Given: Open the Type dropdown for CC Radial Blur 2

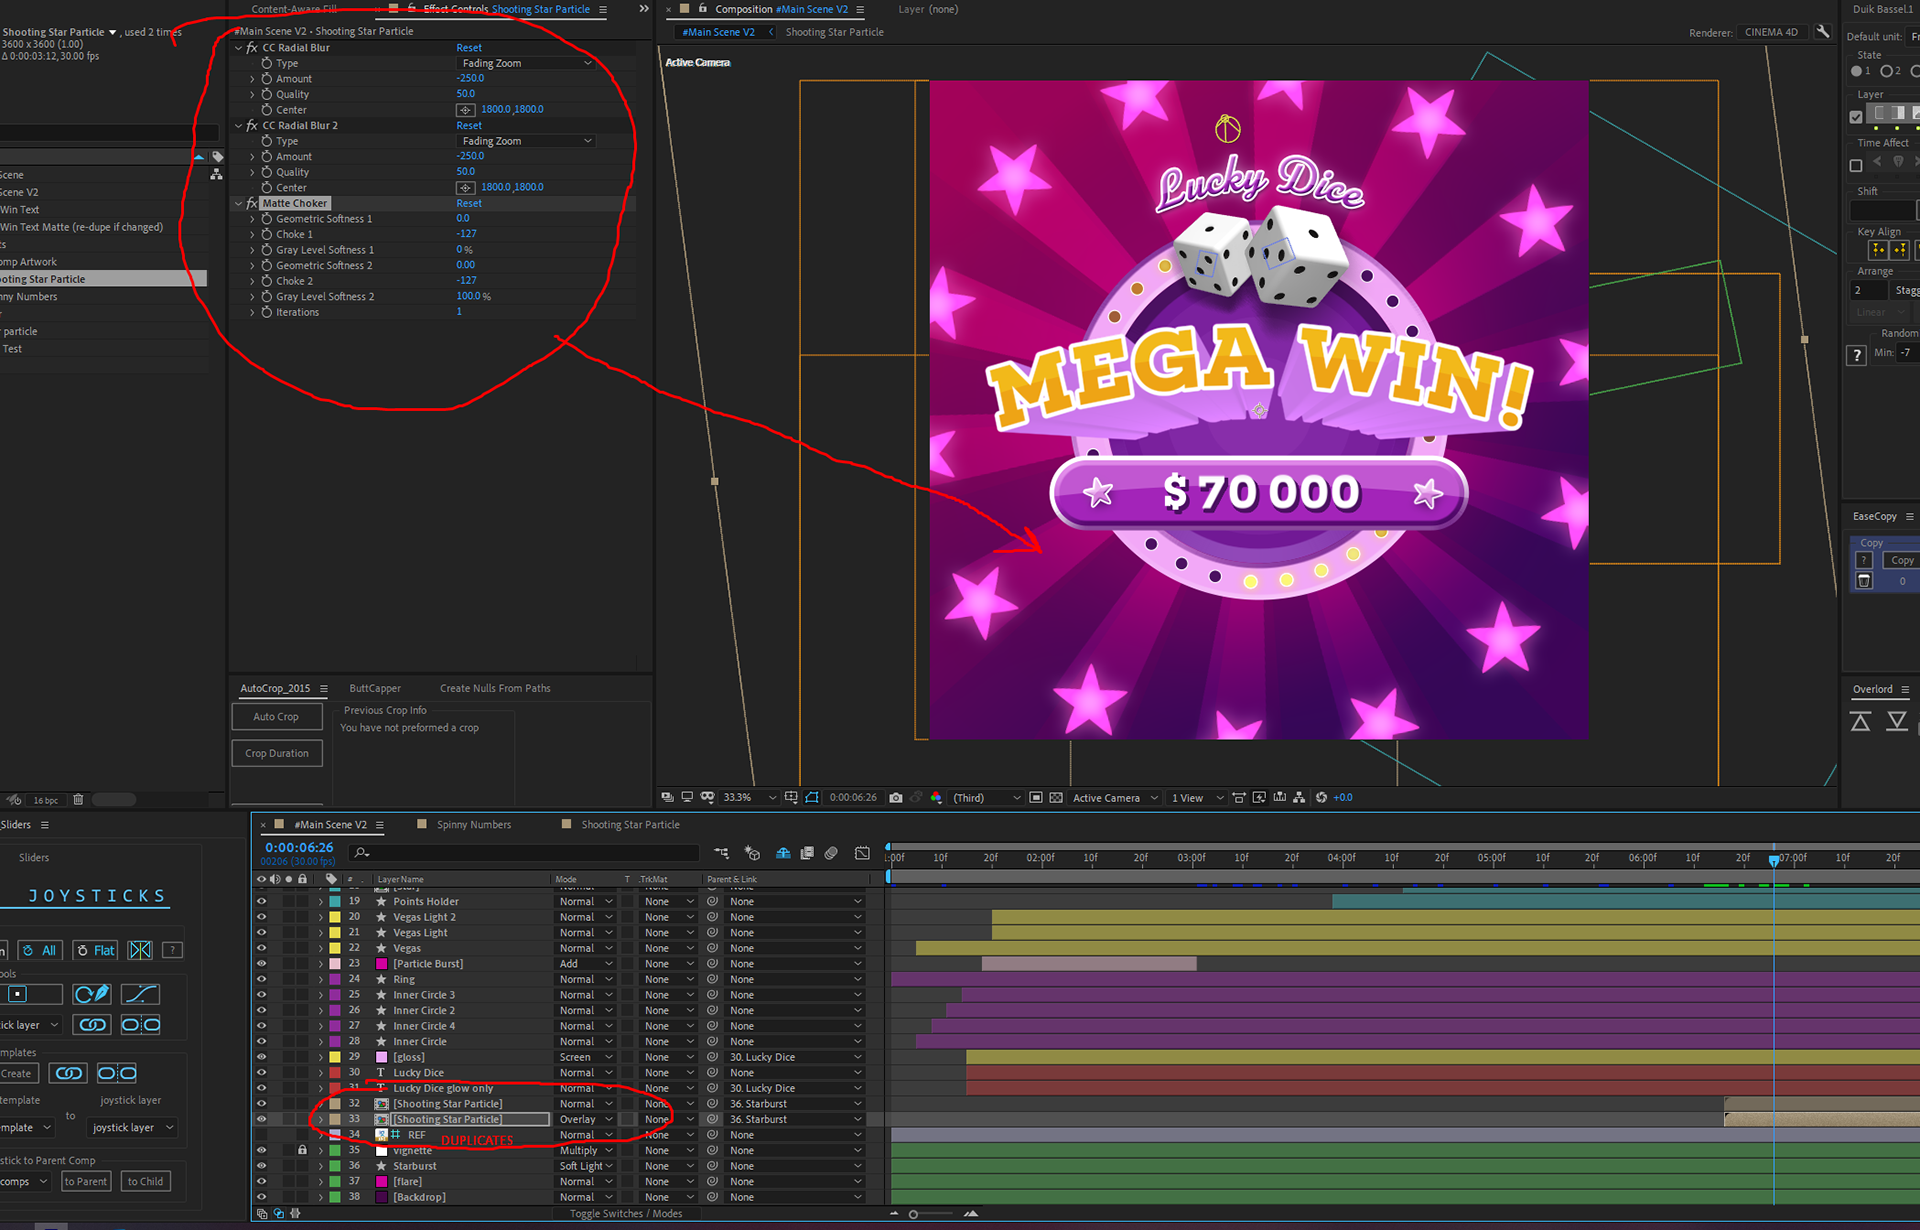Looking at the screenshot, I should coord(526,141).
